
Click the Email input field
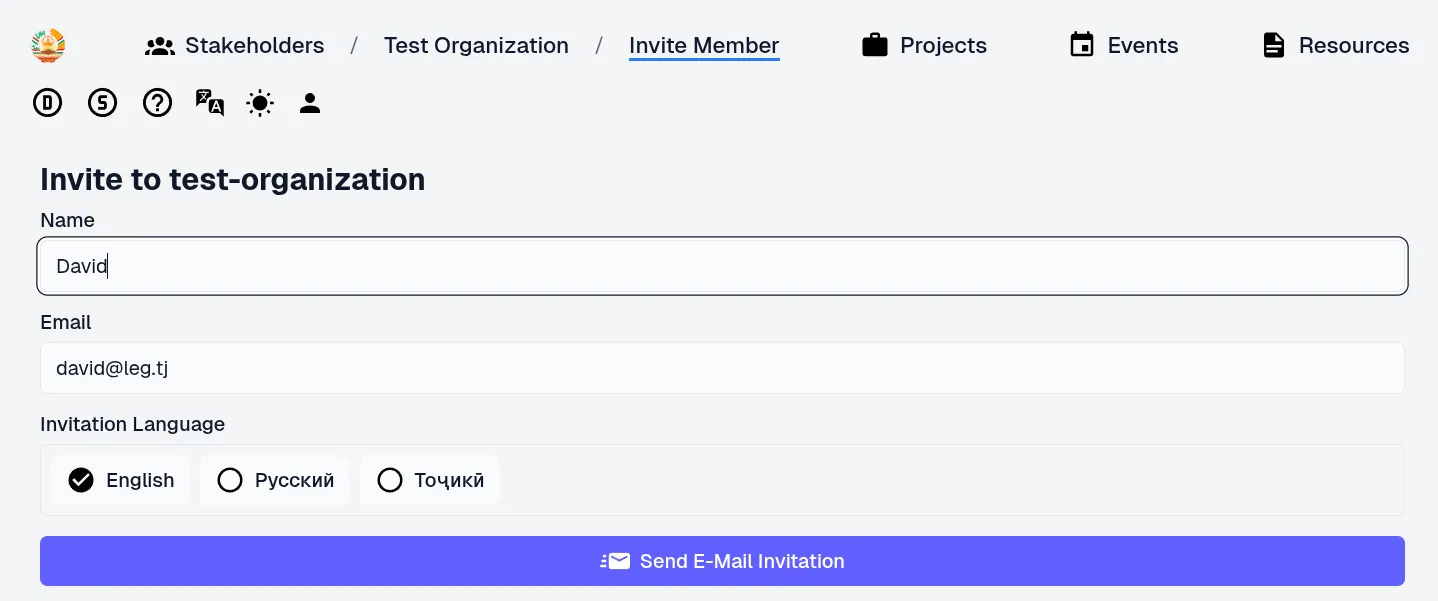[x=722, y=368]
